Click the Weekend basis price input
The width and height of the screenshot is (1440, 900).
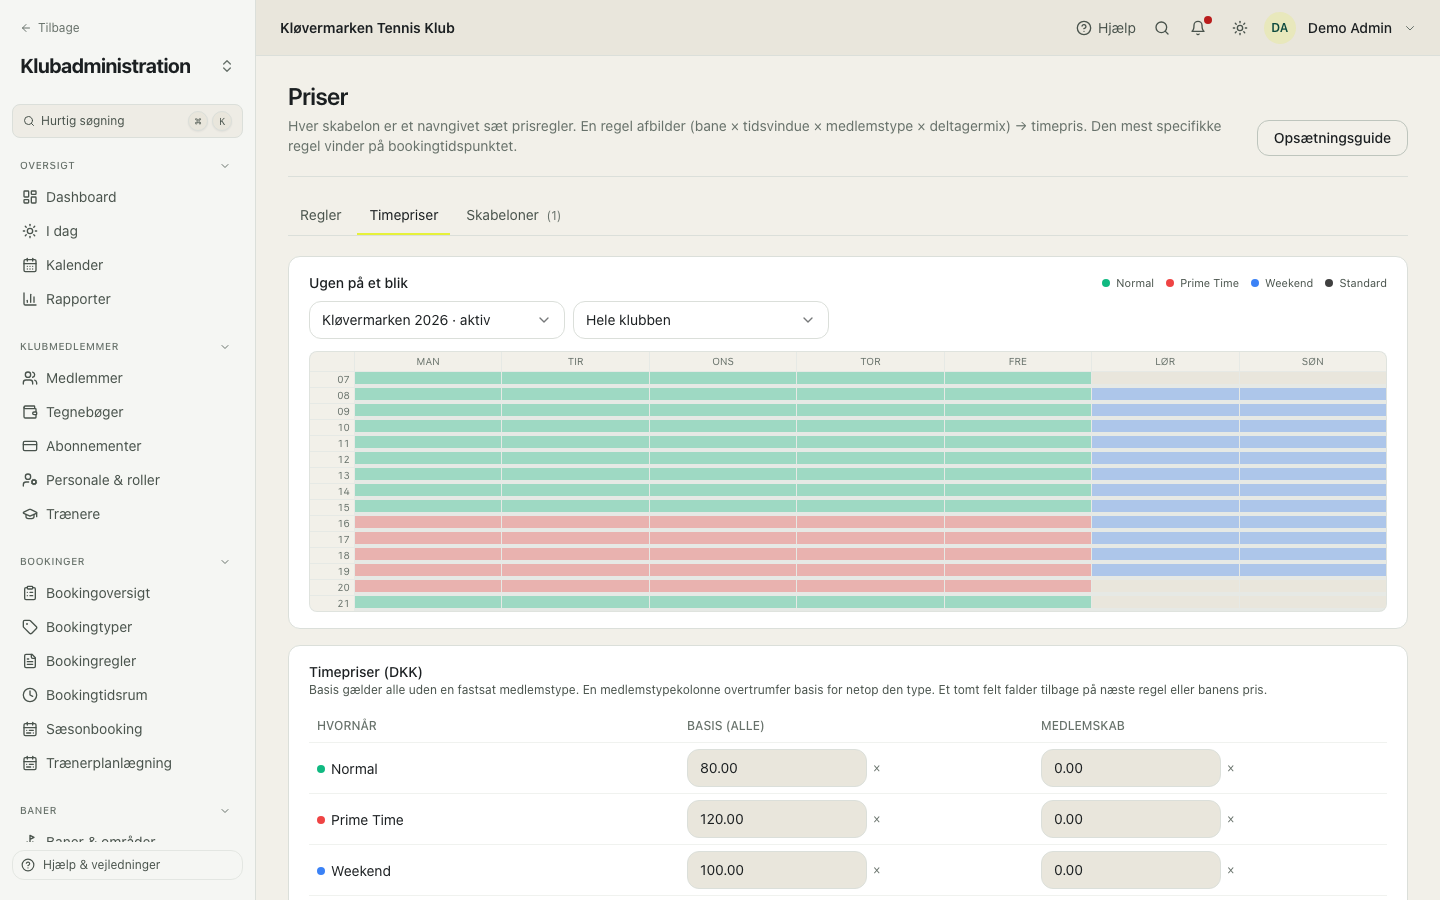tap(777, 870)
